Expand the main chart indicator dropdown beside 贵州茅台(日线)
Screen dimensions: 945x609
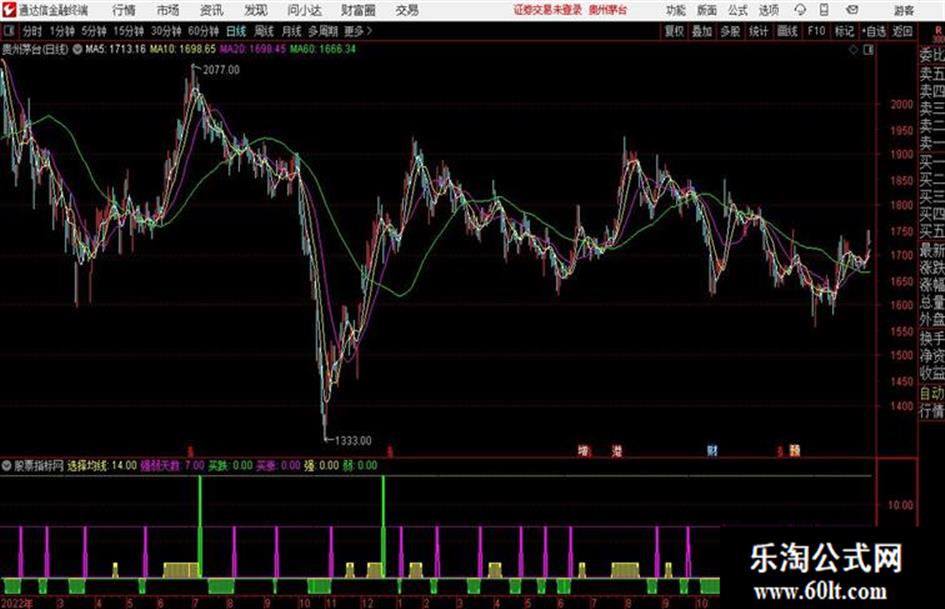tap(77, 49)
